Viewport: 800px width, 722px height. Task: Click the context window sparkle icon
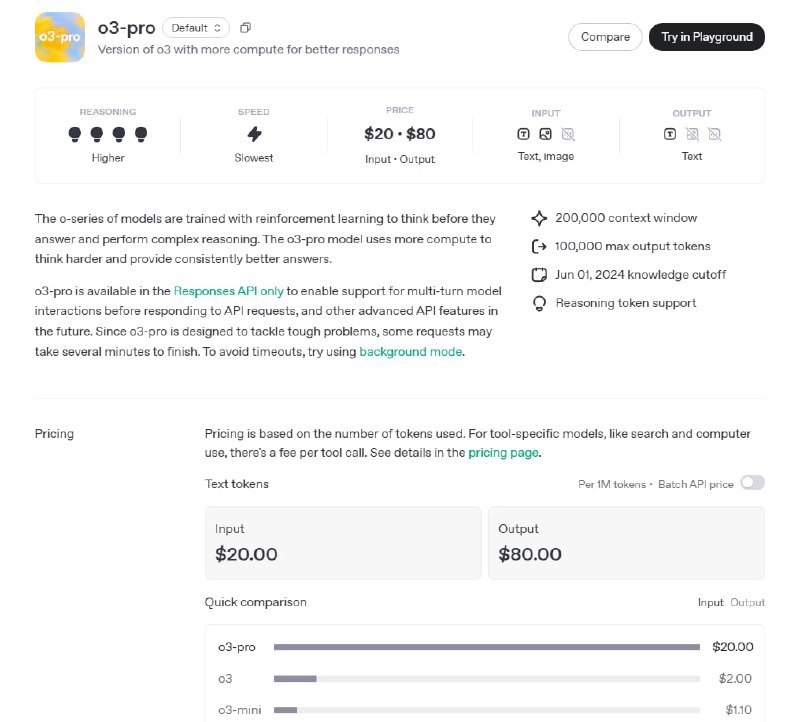[539, 218]
